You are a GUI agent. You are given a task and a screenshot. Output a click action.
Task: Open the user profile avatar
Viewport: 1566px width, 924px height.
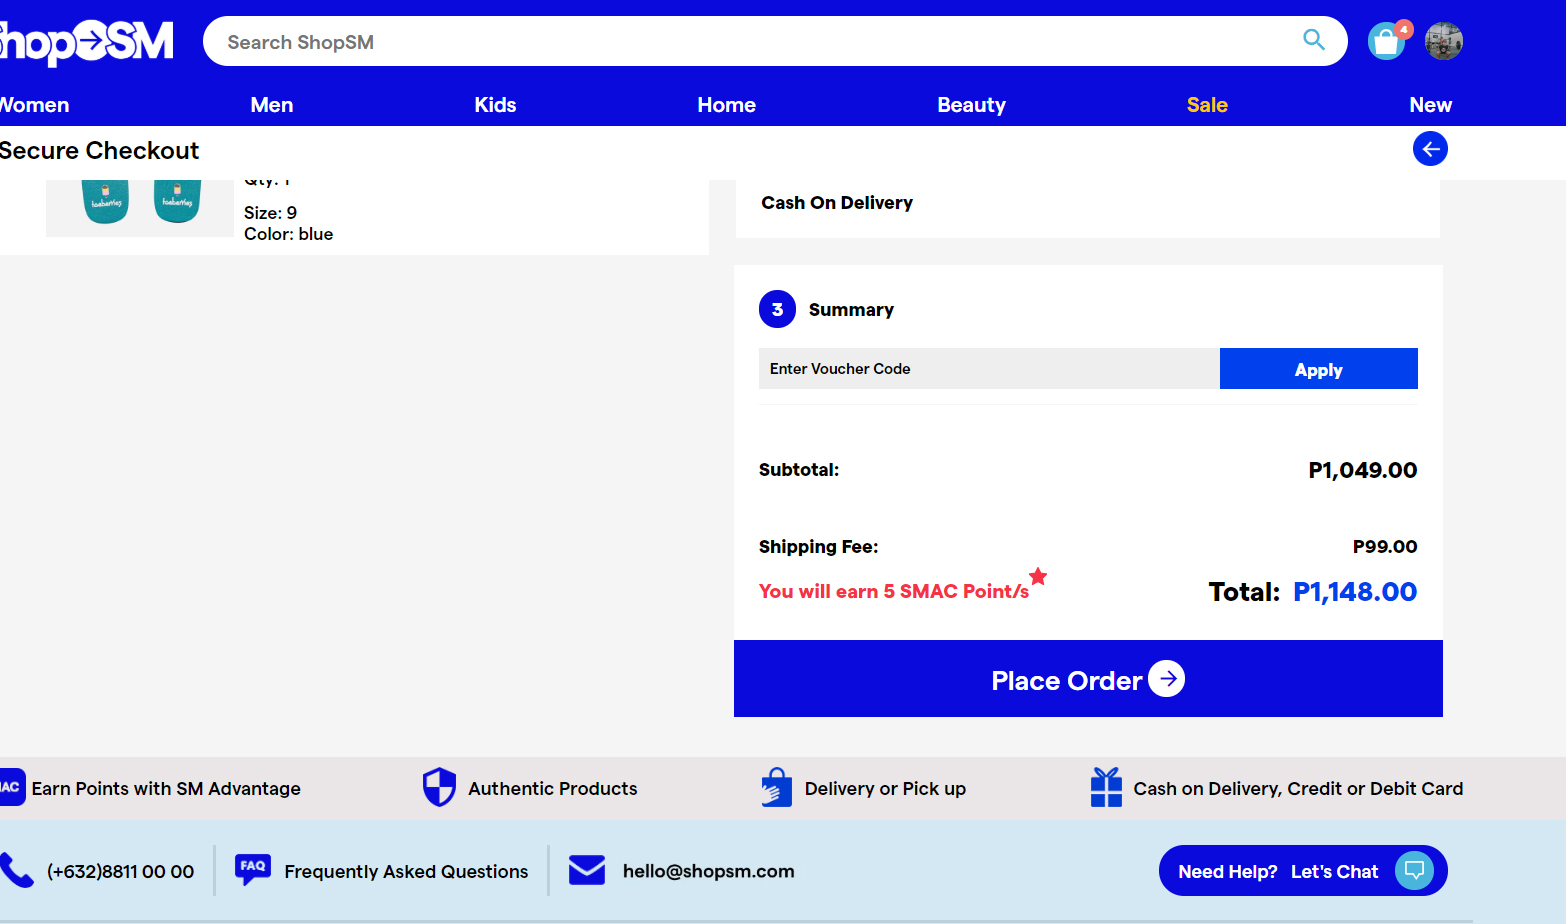click(x=1444, y=41)
